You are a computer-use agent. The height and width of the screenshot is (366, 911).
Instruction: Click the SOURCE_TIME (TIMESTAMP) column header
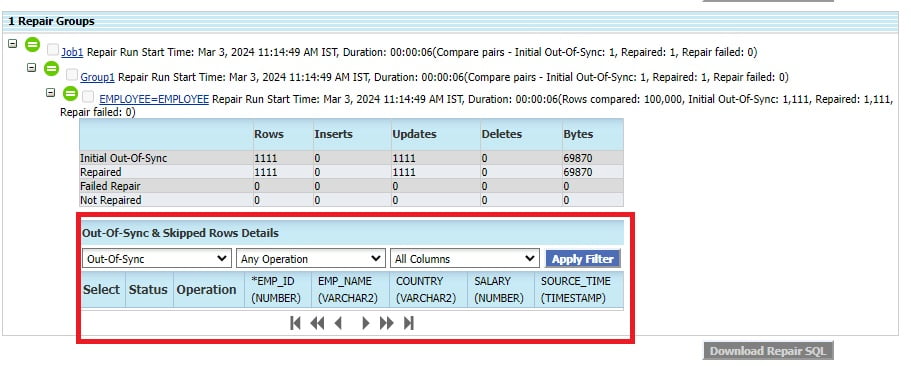coord(579,289)
